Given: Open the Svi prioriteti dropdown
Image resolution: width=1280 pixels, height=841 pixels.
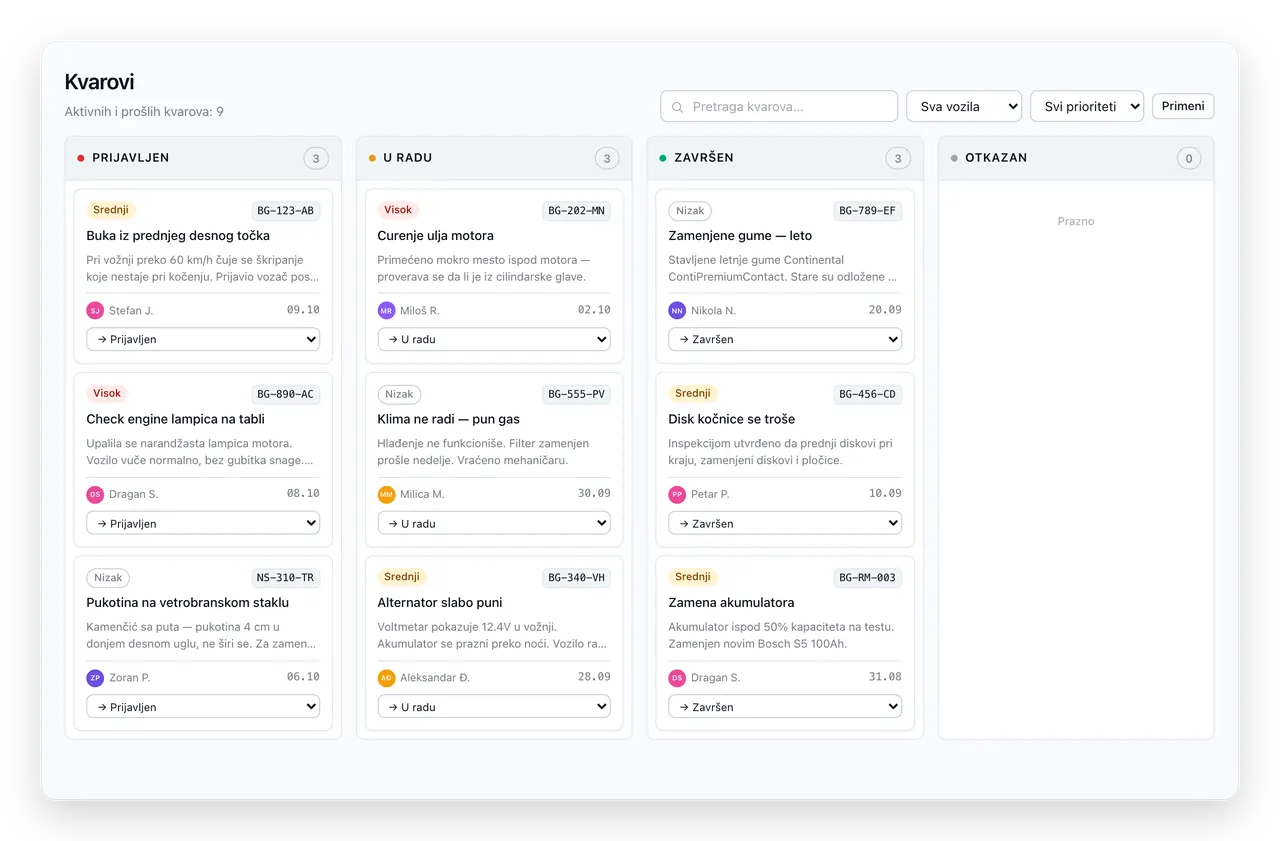Looking at the screenshot, I should click(1087, 106).
